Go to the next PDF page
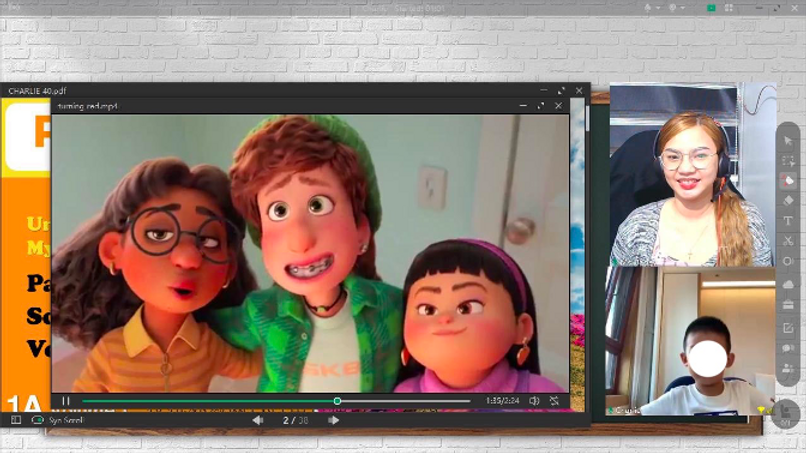 pyautogui.click(x=334, y=421)
